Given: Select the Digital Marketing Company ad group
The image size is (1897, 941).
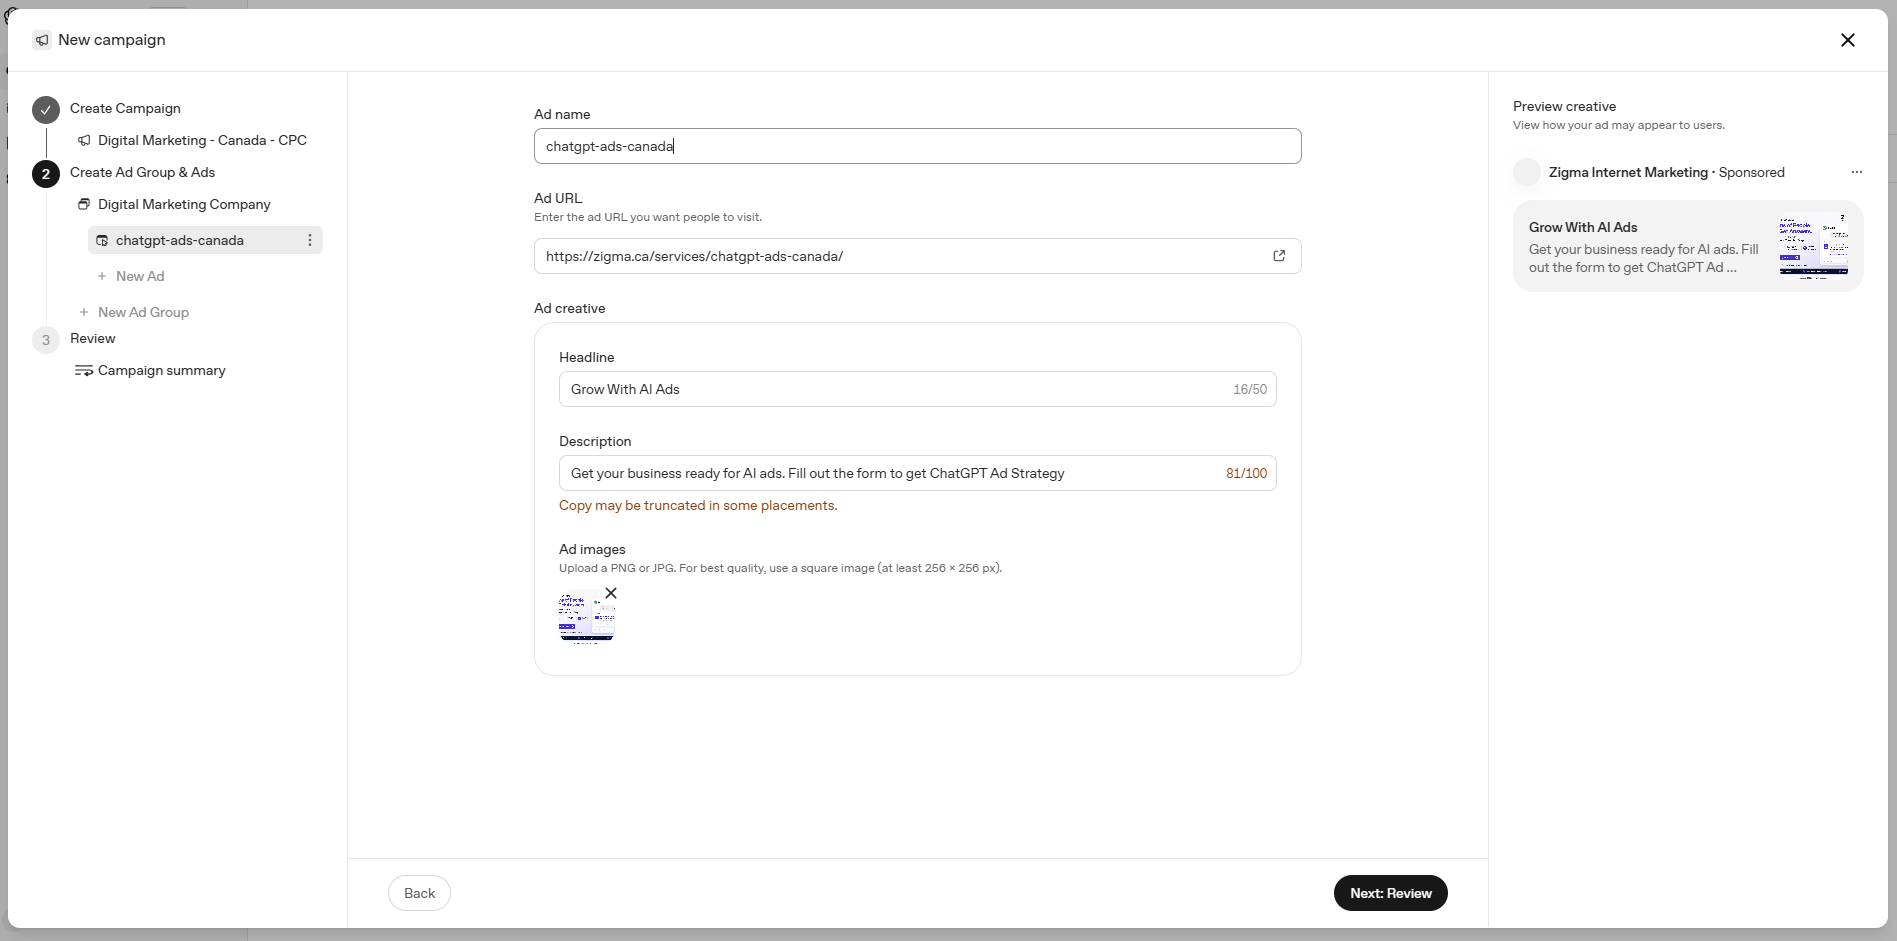Looking at the screenshot, I should 184,204.
